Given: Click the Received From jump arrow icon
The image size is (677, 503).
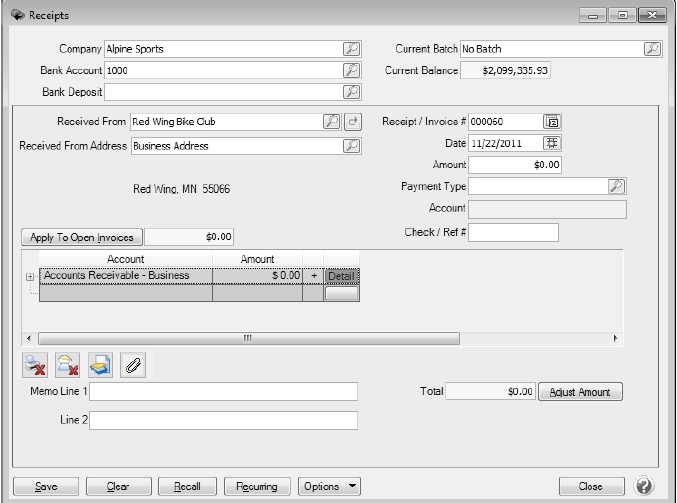Looking at the screenshot, I should point(353,122).
